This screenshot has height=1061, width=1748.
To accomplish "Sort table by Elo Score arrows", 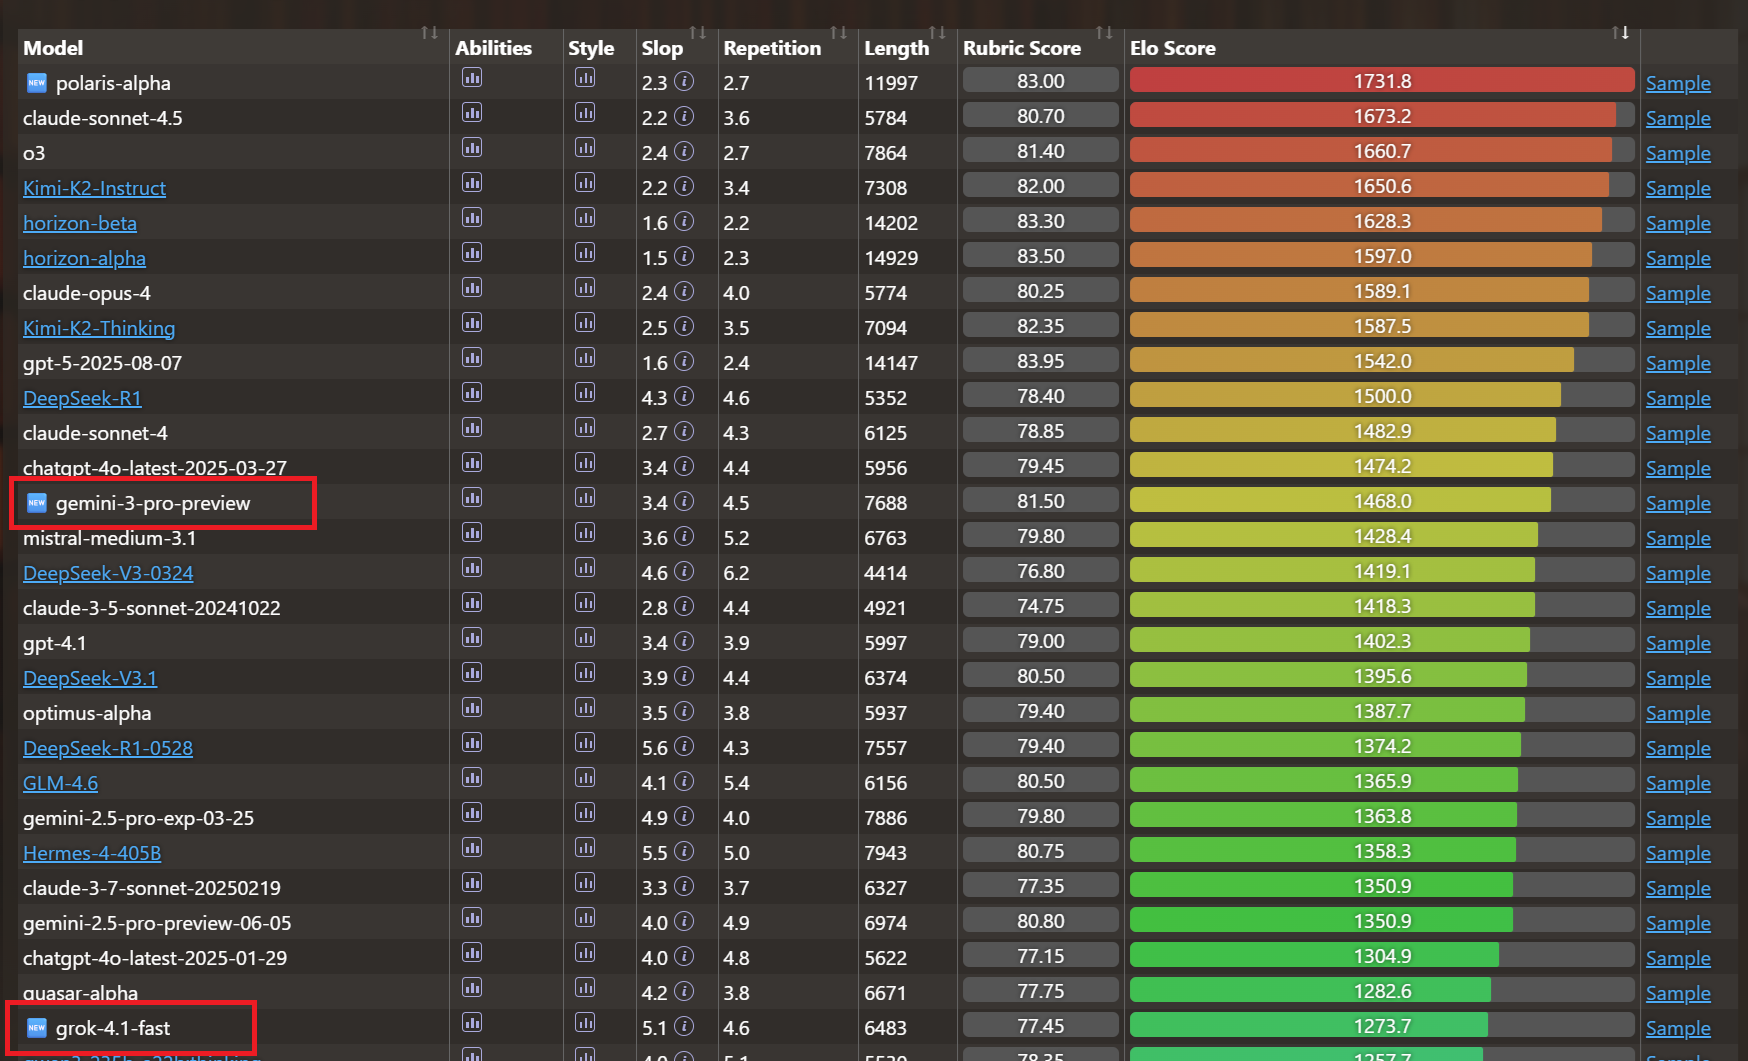I will tap(1621, 33).
